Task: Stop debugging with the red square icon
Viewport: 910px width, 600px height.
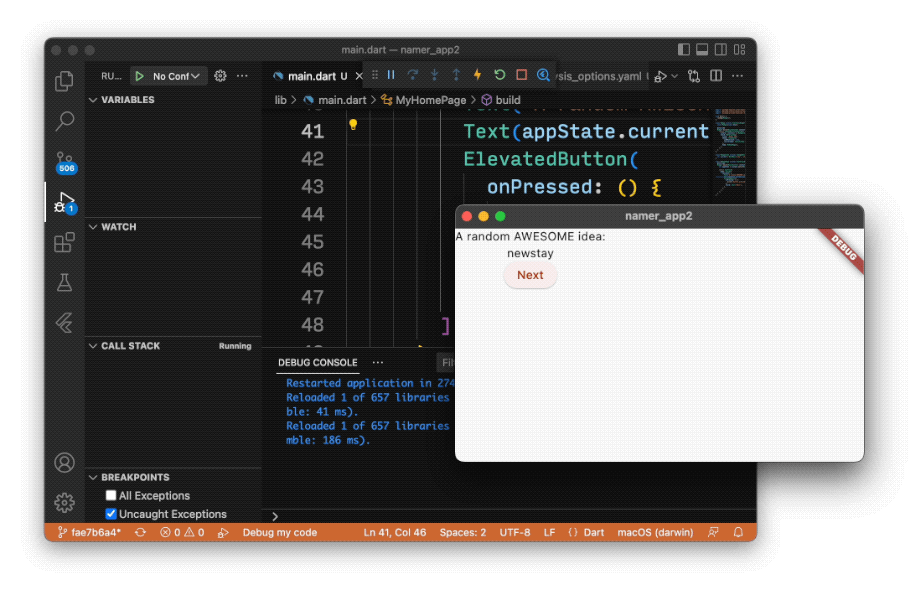Action: point(521,75)
